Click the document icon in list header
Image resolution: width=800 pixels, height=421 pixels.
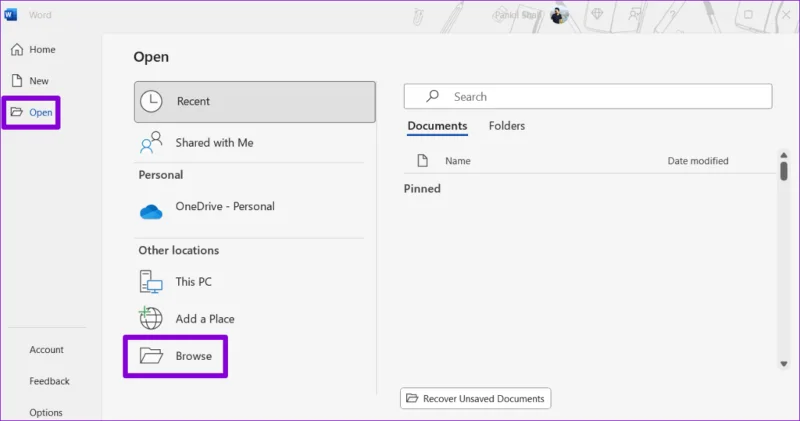(422, 161)
